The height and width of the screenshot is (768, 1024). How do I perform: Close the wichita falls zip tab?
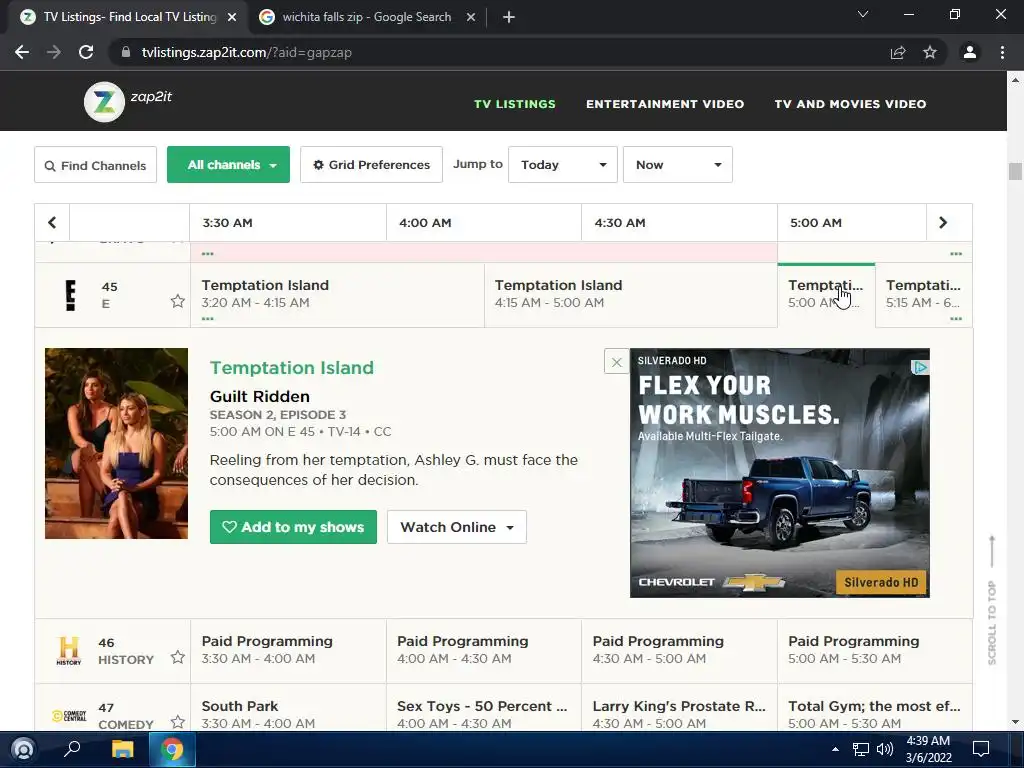471,17
